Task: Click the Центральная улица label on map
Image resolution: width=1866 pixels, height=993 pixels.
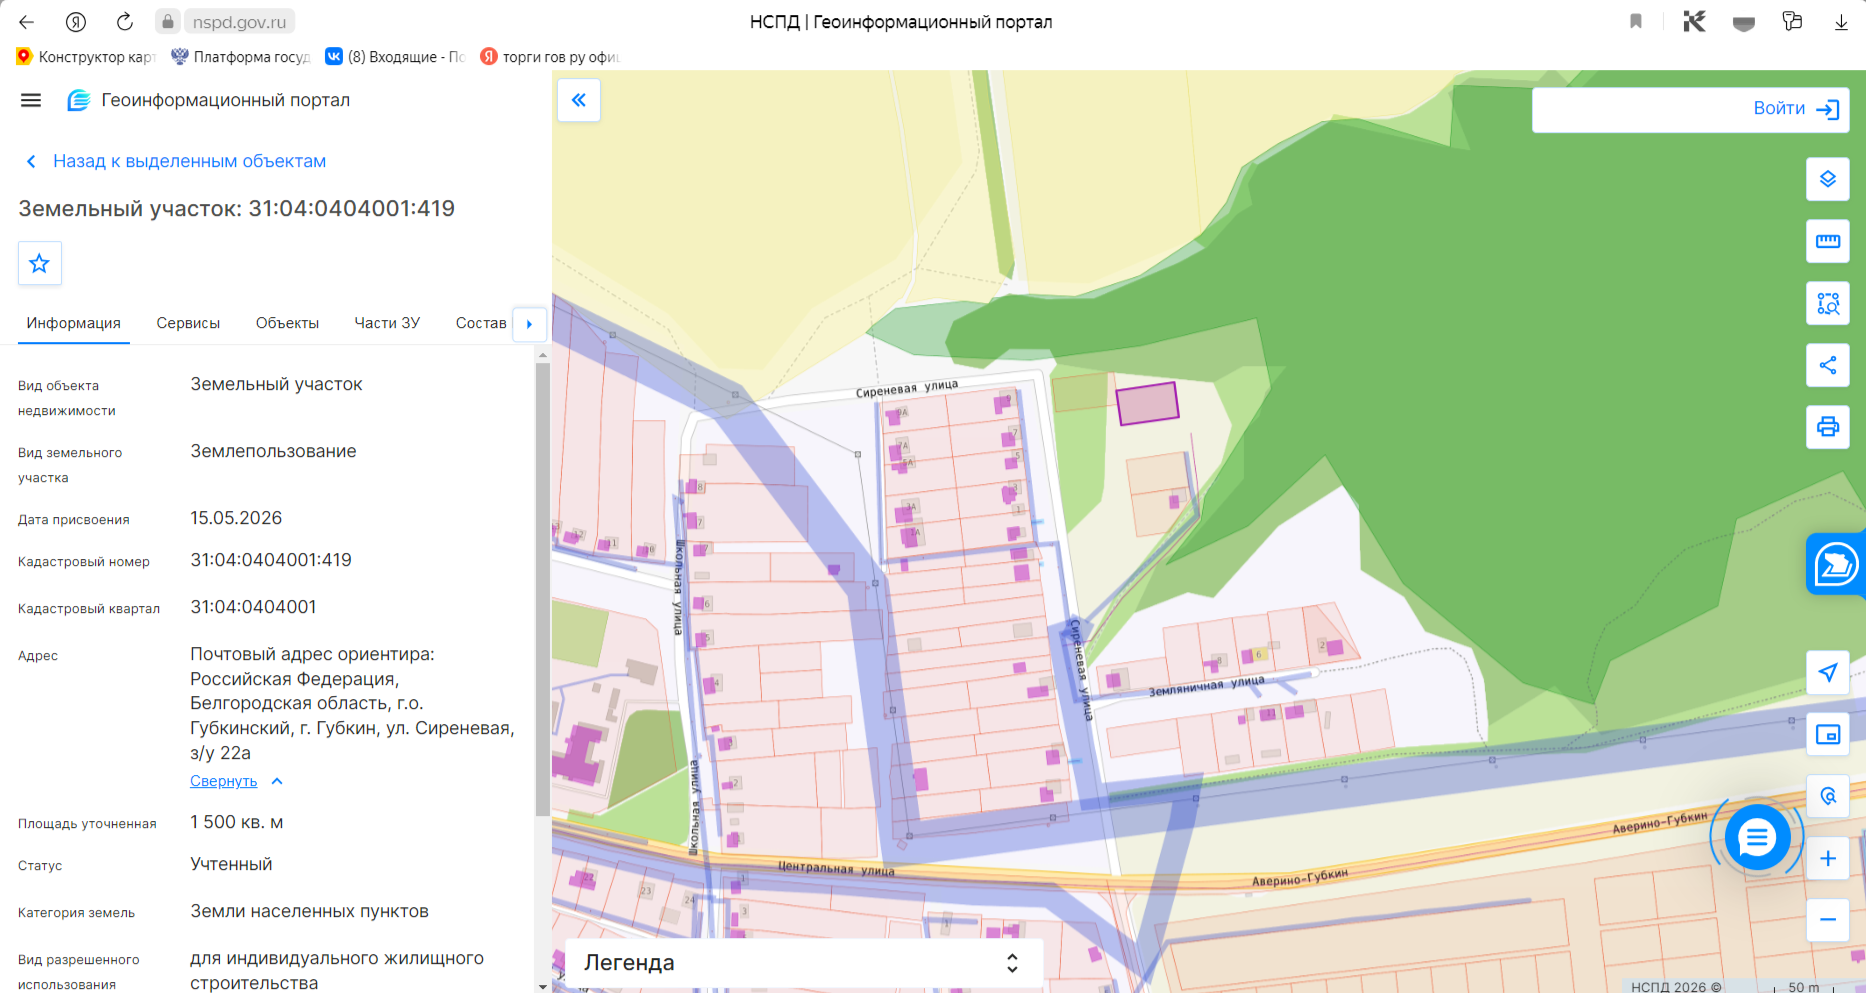Action: click(836, 868)
